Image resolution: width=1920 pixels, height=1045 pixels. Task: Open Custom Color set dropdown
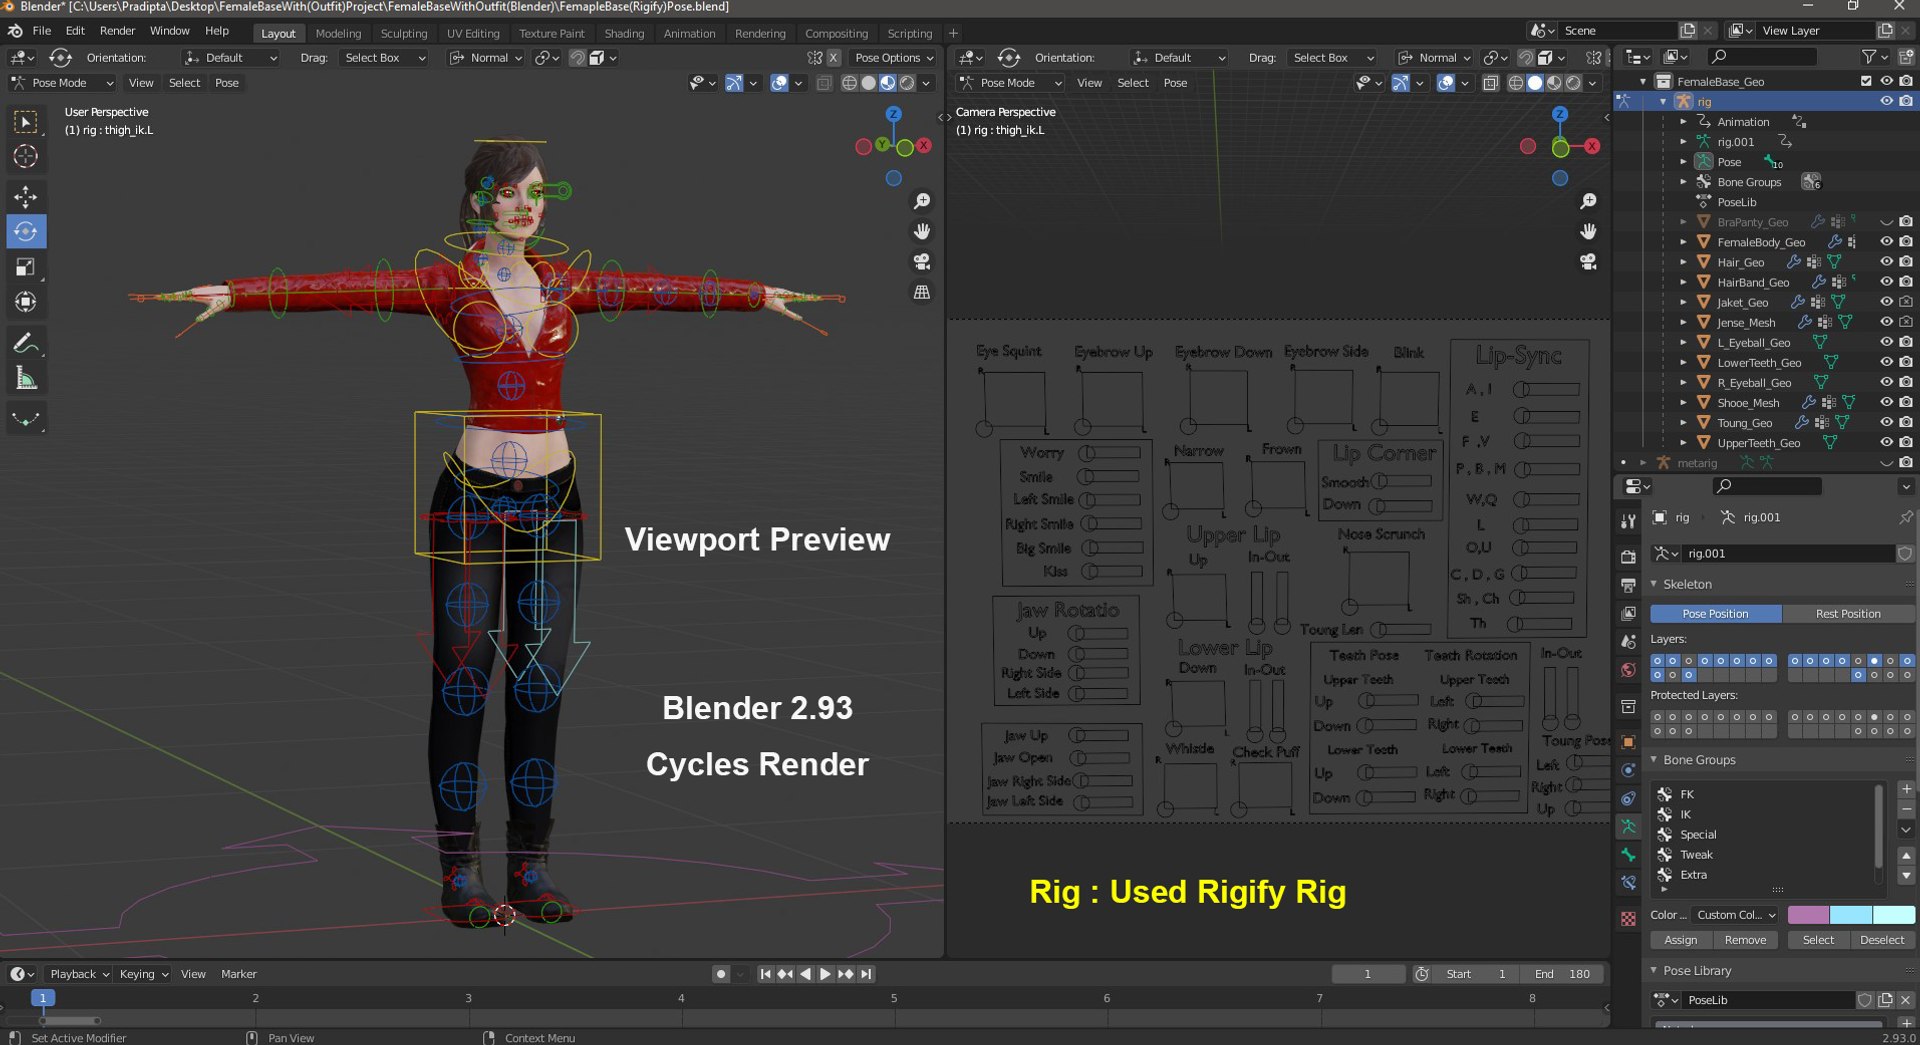click(1735, 915)
